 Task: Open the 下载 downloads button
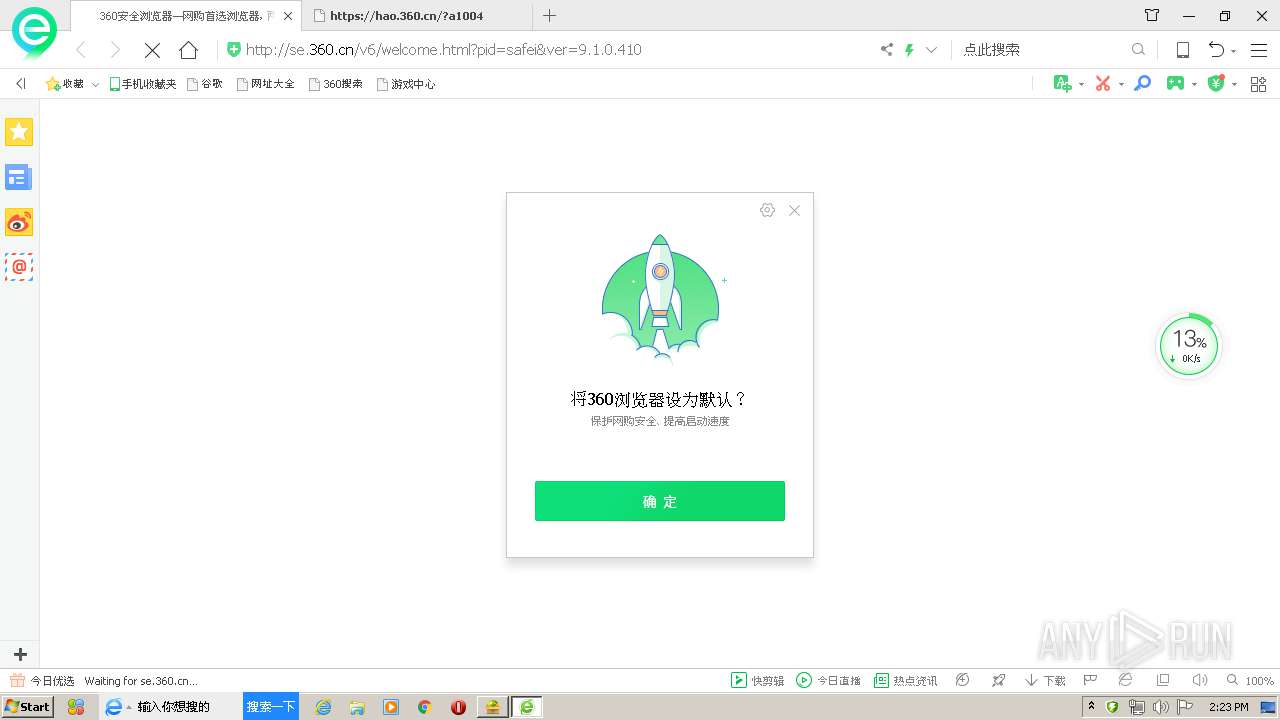coord(1045,680)
